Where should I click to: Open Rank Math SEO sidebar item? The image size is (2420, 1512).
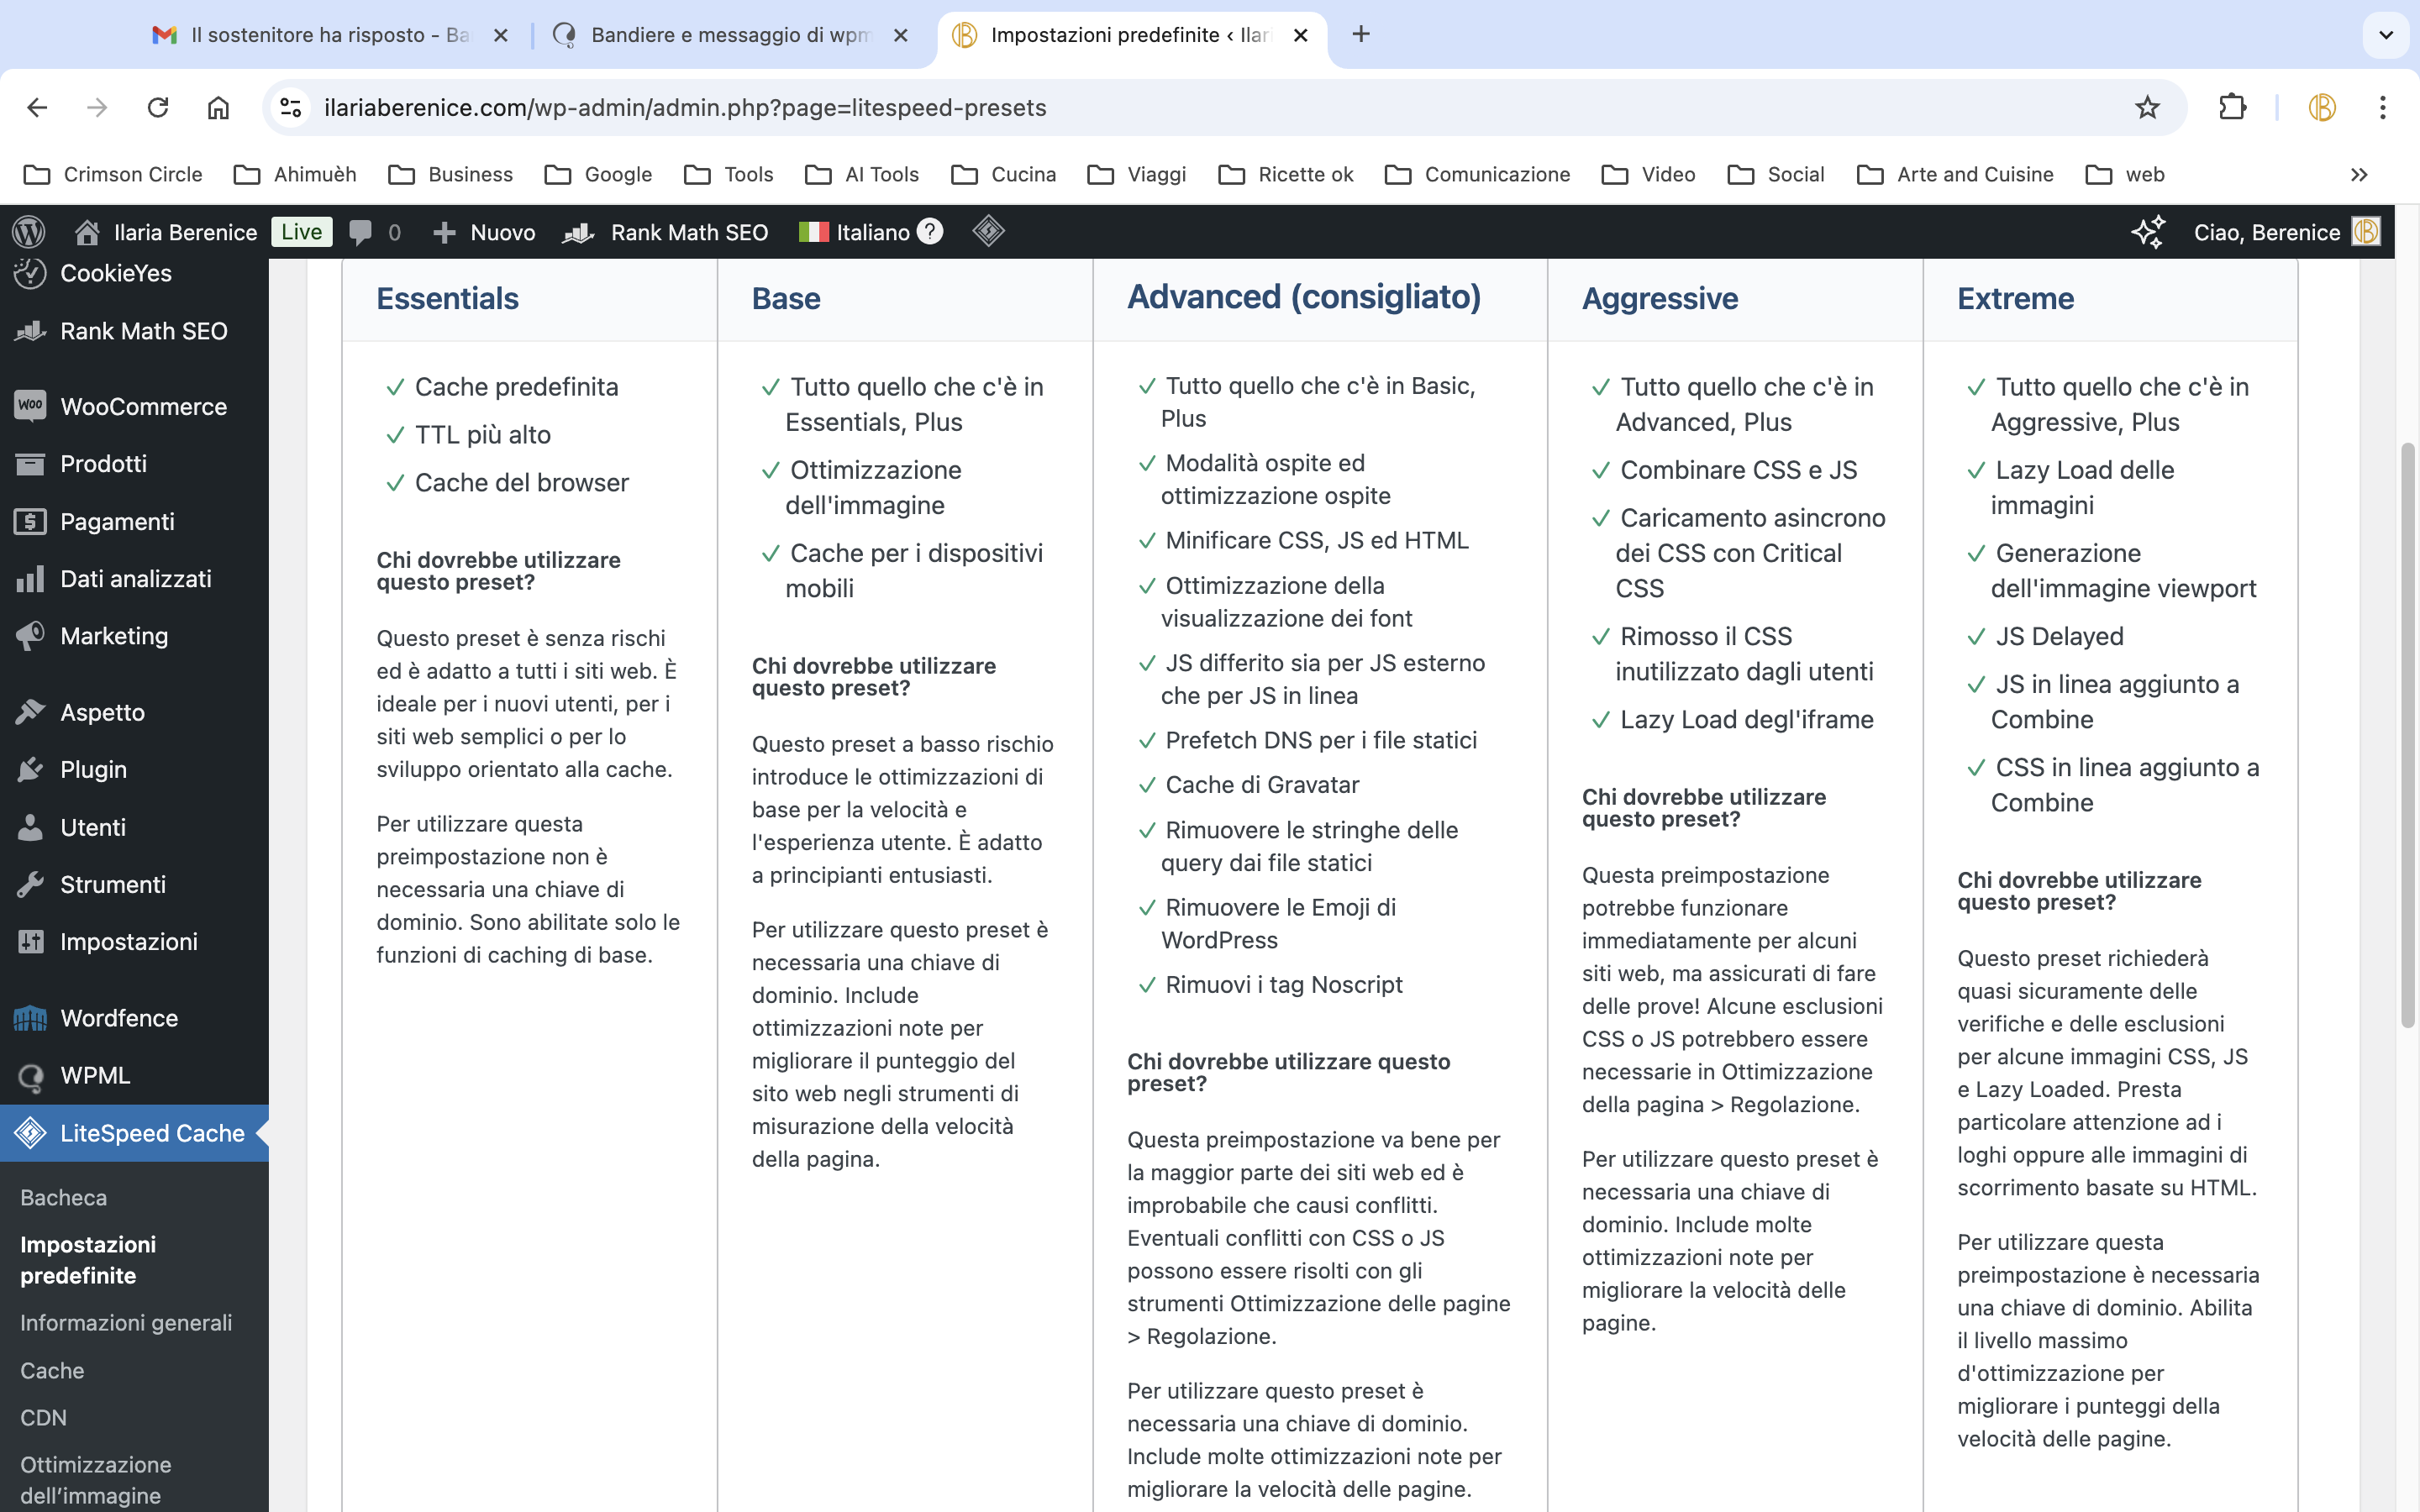tap(134, 331)
